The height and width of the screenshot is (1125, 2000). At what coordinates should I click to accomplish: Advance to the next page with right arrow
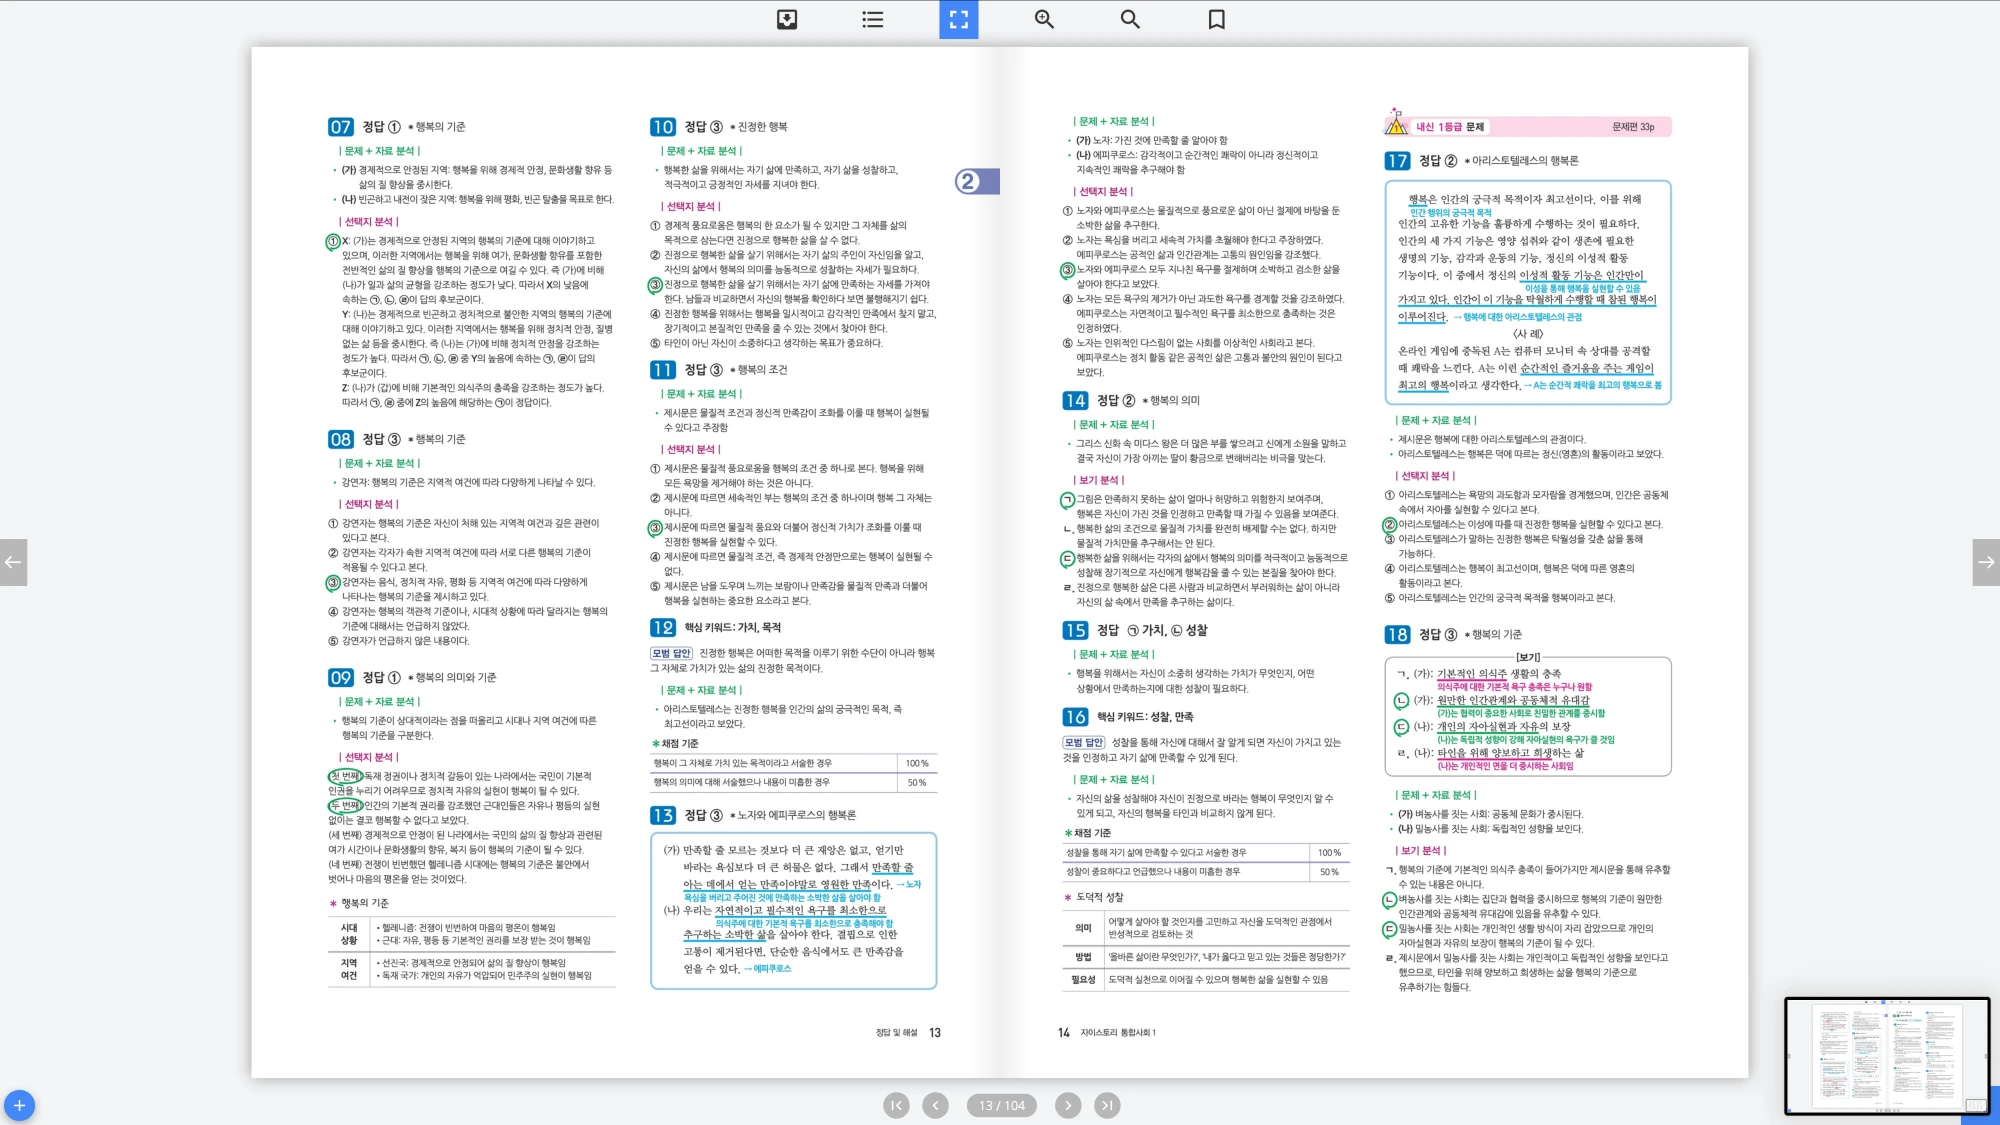coord(1986,562)
